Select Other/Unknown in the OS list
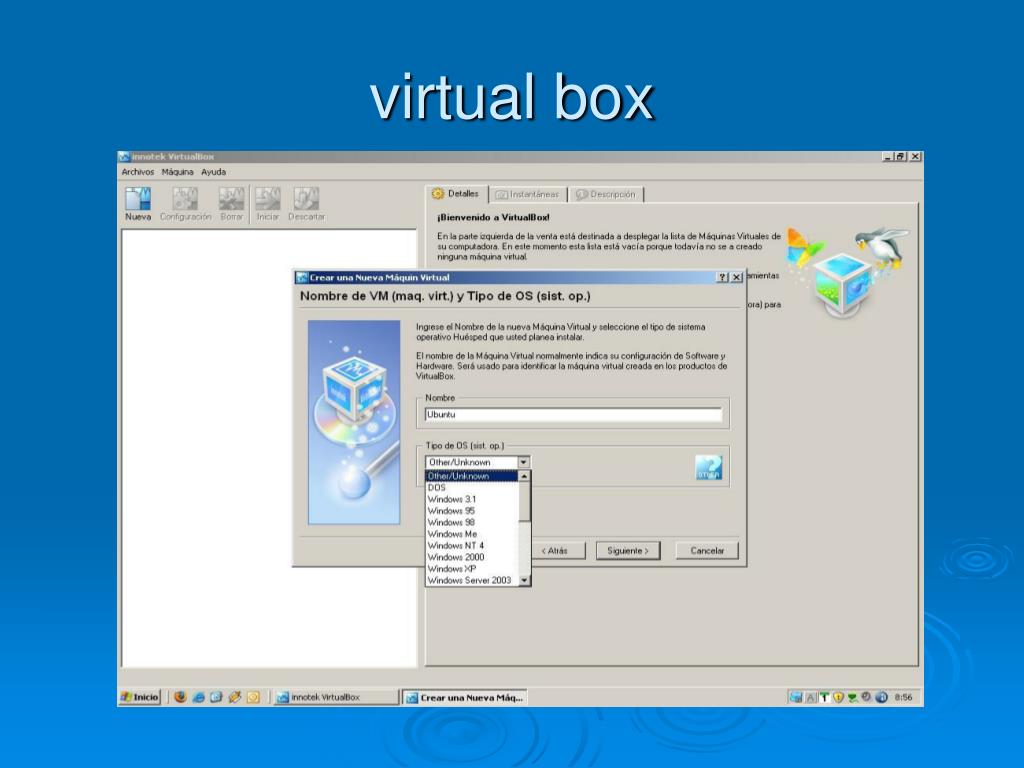 point(472,476)
